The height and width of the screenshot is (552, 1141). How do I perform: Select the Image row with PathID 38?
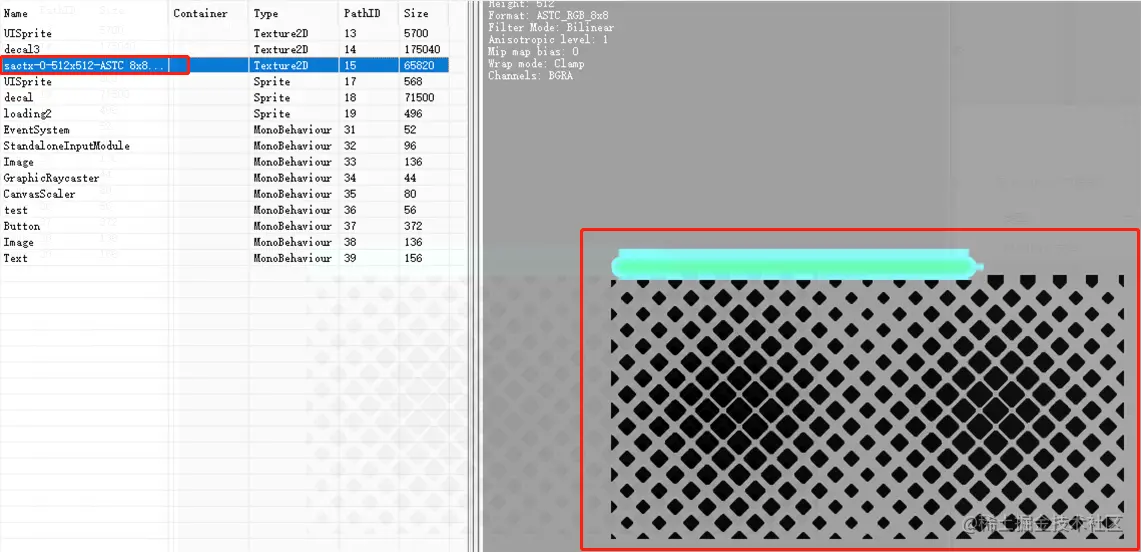point(18,241)
